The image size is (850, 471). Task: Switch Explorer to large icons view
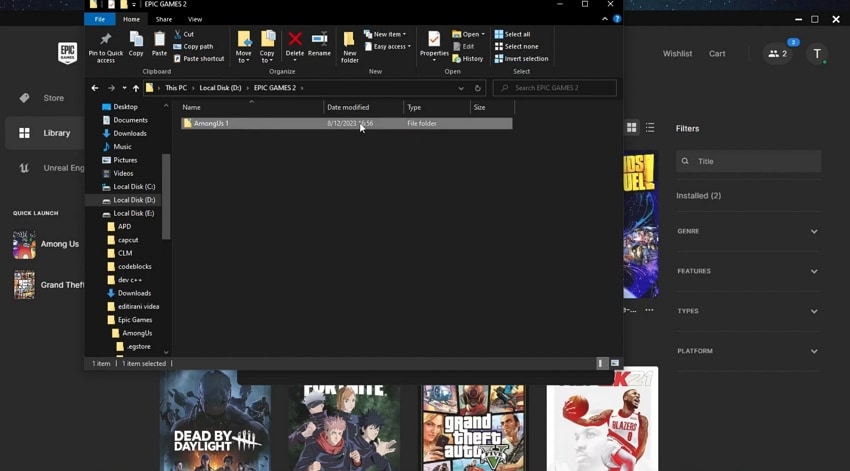click(615, 363)
